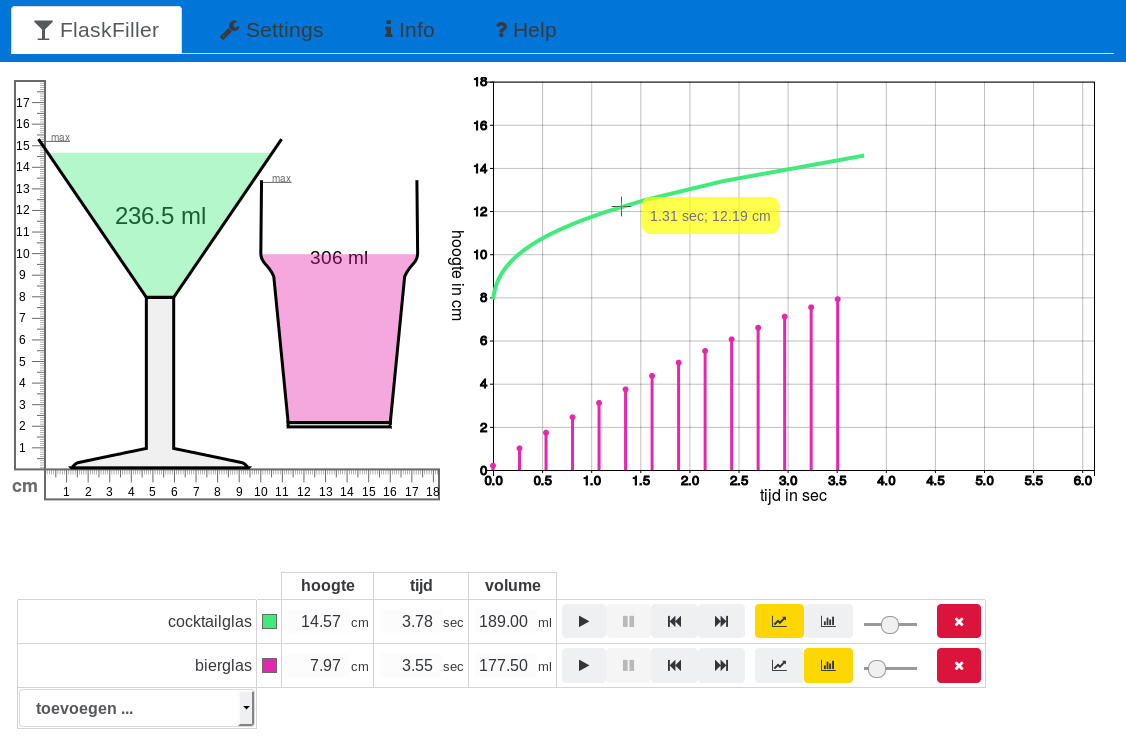Click the beer glass max marker

click(x=282, y=178)
